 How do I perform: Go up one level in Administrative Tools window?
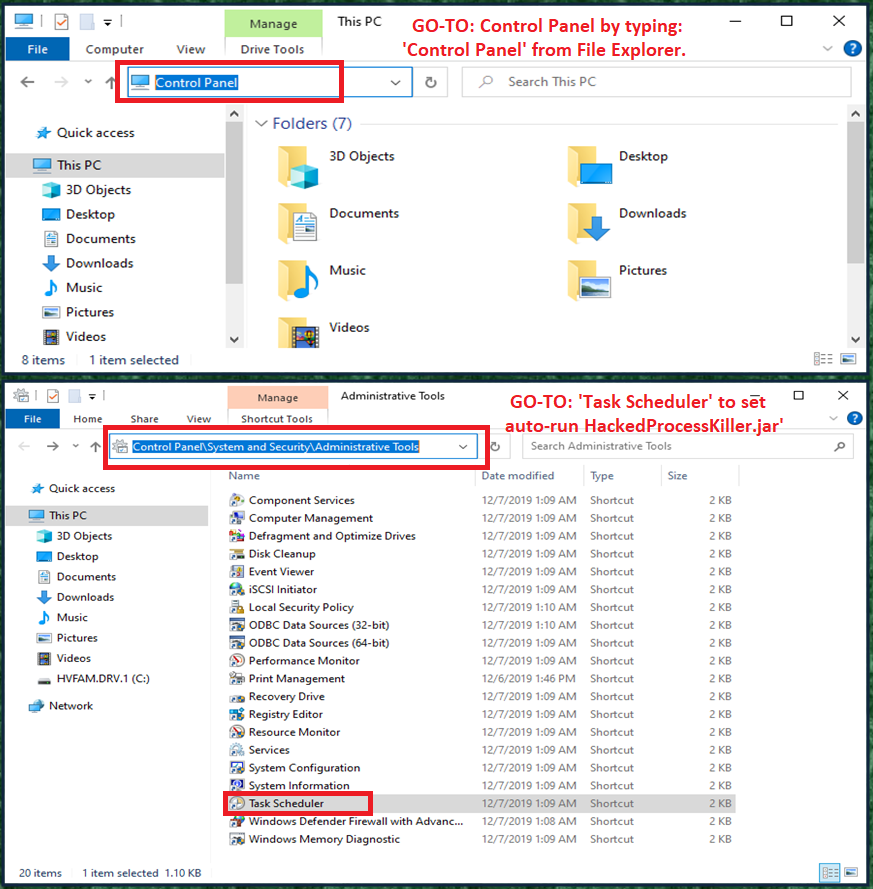click(x=96, y=446)
